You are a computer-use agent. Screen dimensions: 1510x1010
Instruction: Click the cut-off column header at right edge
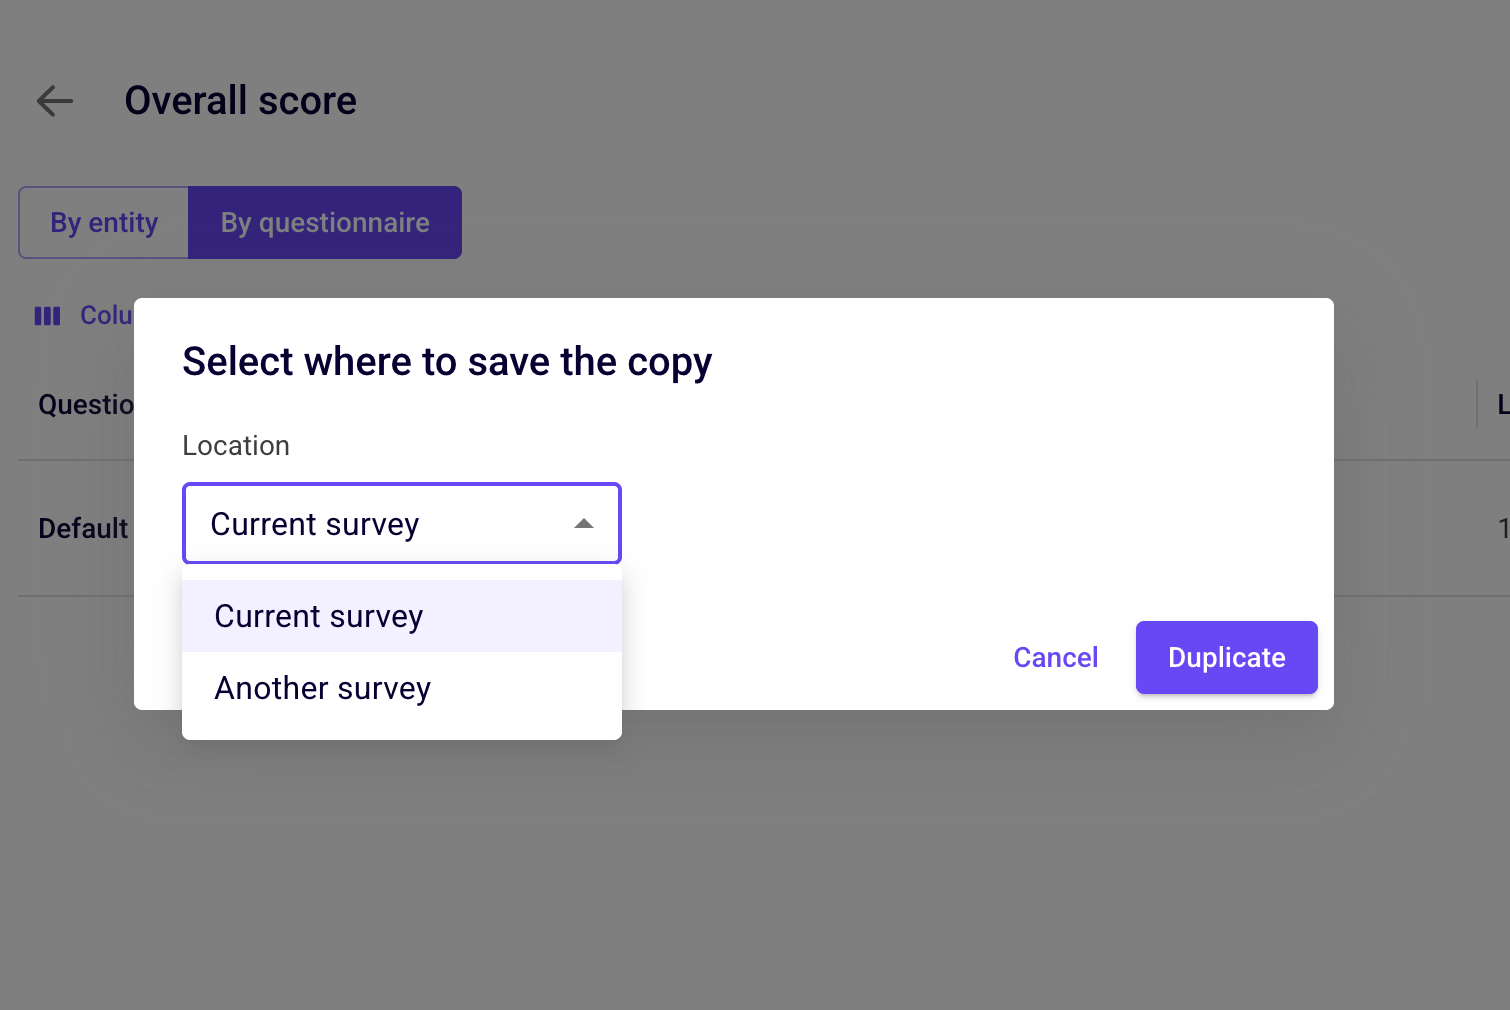pyautogui.click(x=1503, y=404)
